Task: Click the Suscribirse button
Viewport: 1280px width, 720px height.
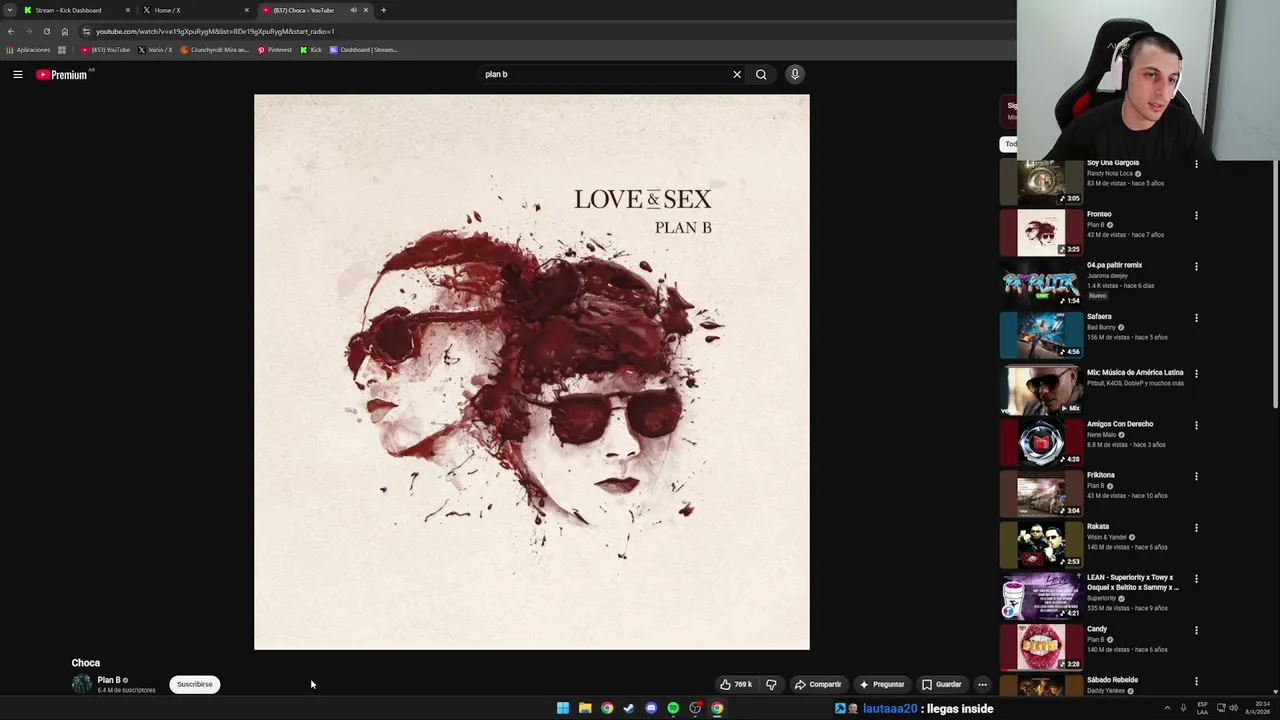Action: point(194,684)
